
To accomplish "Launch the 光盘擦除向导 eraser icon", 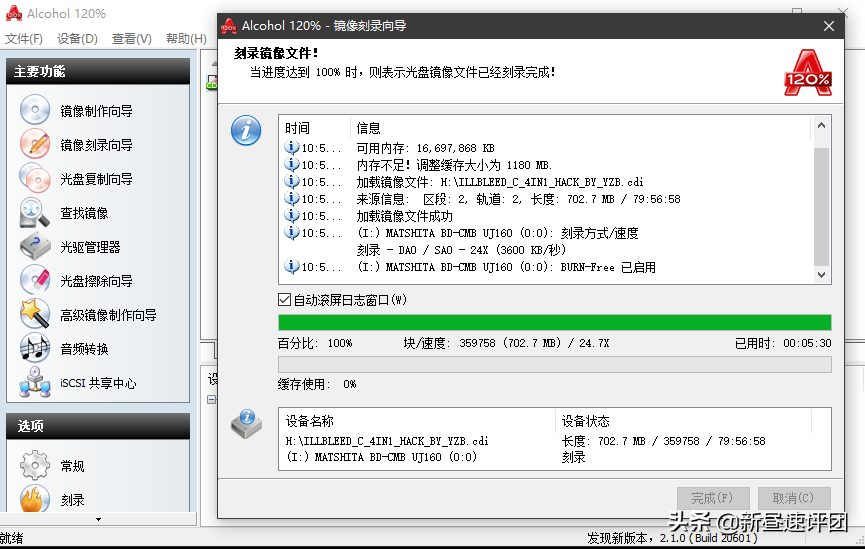I will pos(35,281).
